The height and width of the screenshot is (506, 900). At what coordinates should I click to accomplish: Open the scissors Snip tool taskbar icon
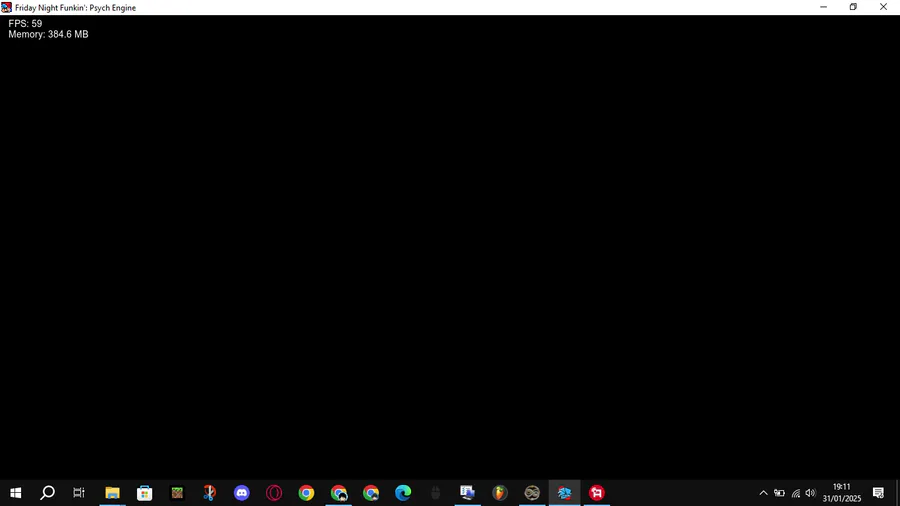point(210,493)
